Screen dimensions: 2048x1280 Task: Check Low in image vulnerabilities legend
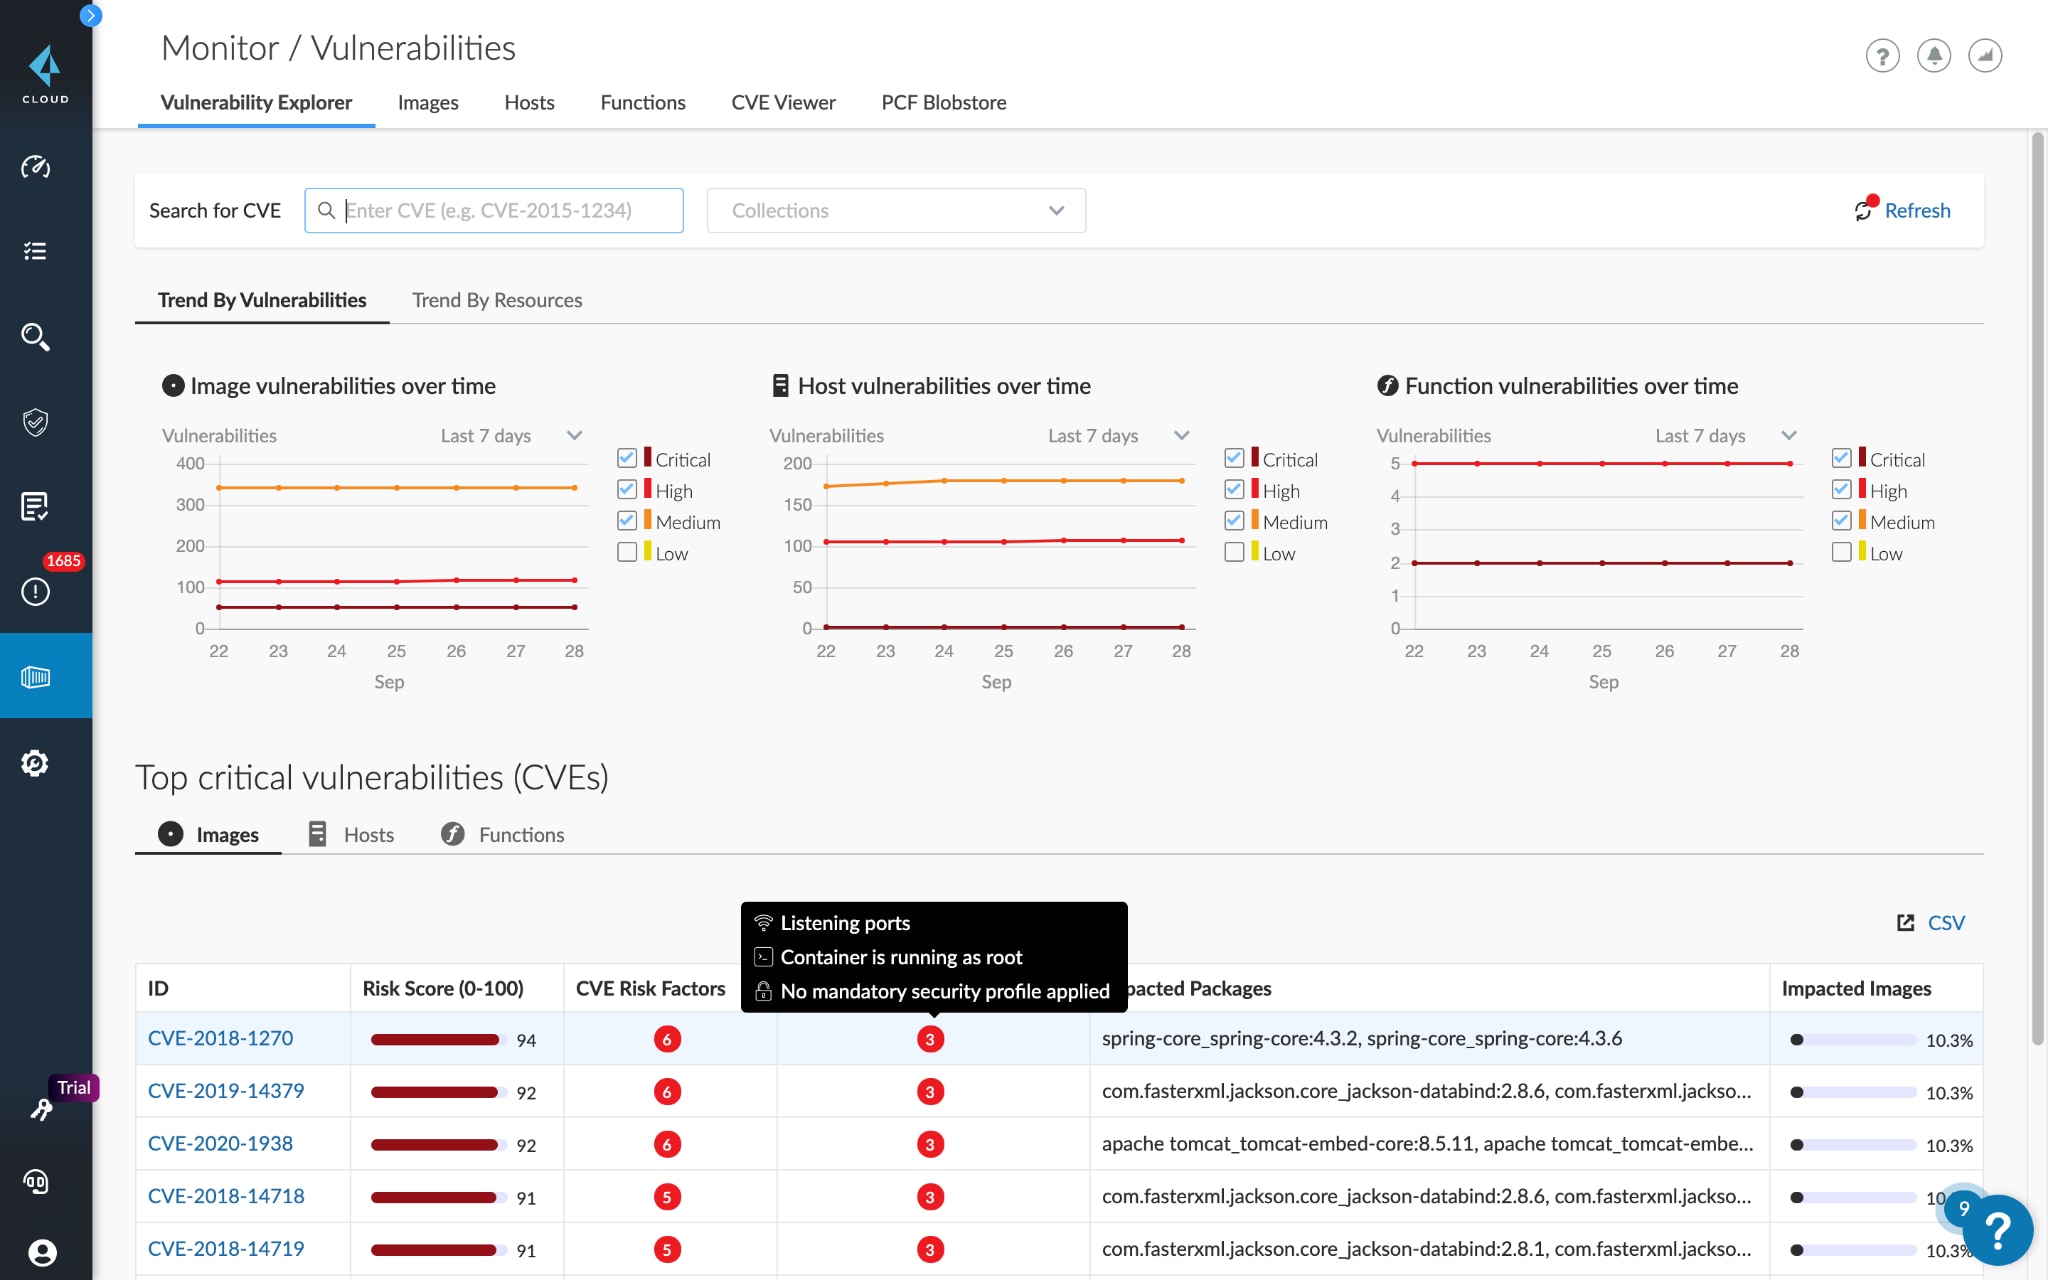tap(627, 552)
